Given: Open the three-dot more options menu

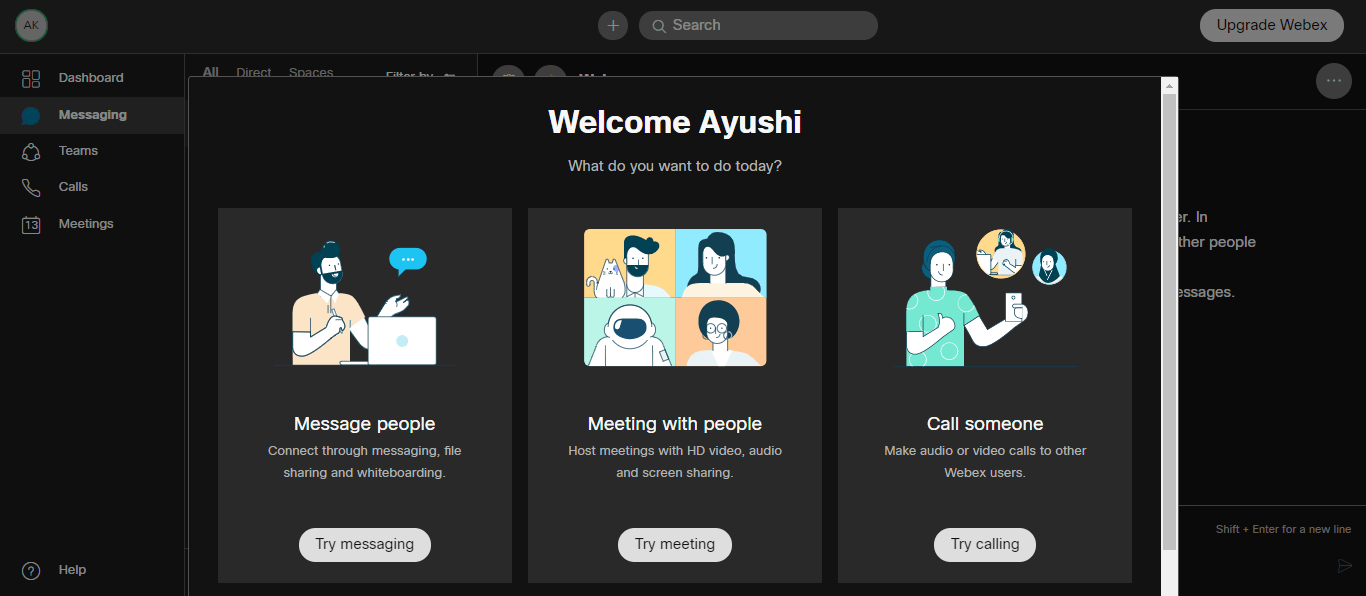Looking at the screenshot, I should tap(1333, 81).
